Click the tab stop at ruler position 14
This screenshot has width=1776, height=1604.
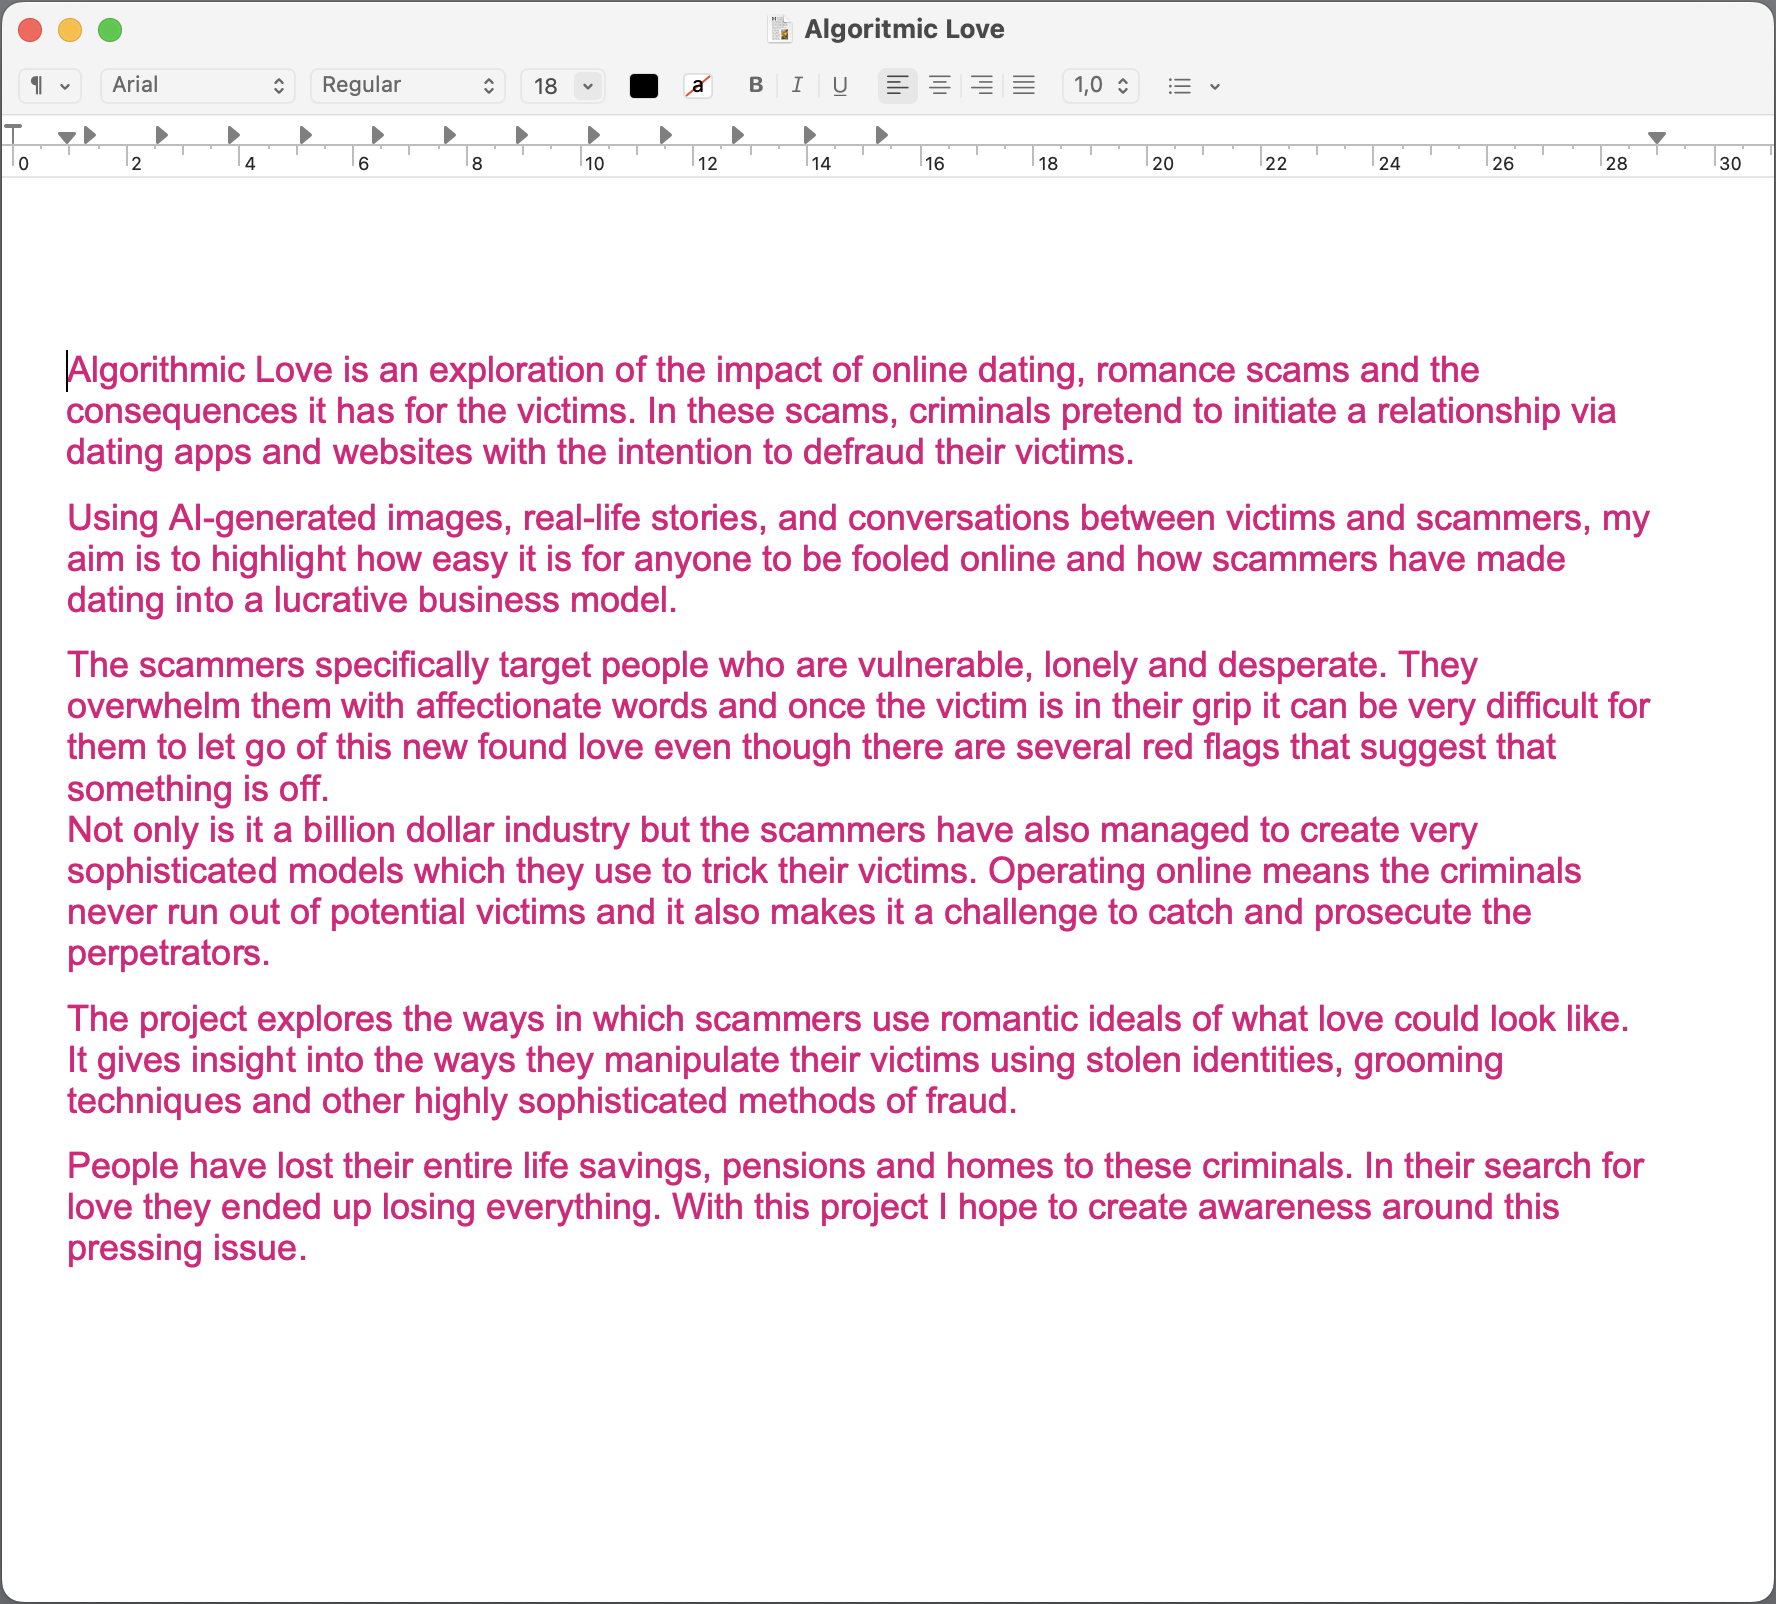tap(809, 134)
